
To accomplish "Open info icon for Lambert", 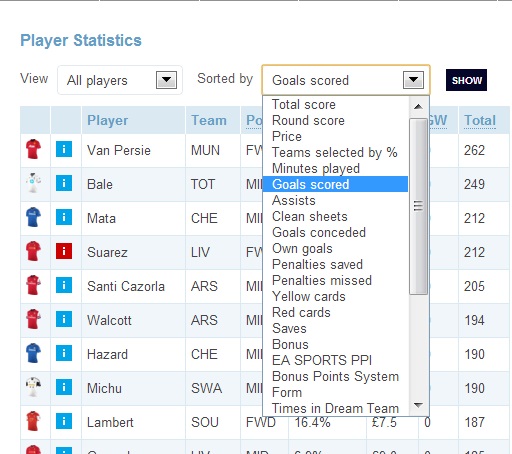I will [x=64, y=421].
